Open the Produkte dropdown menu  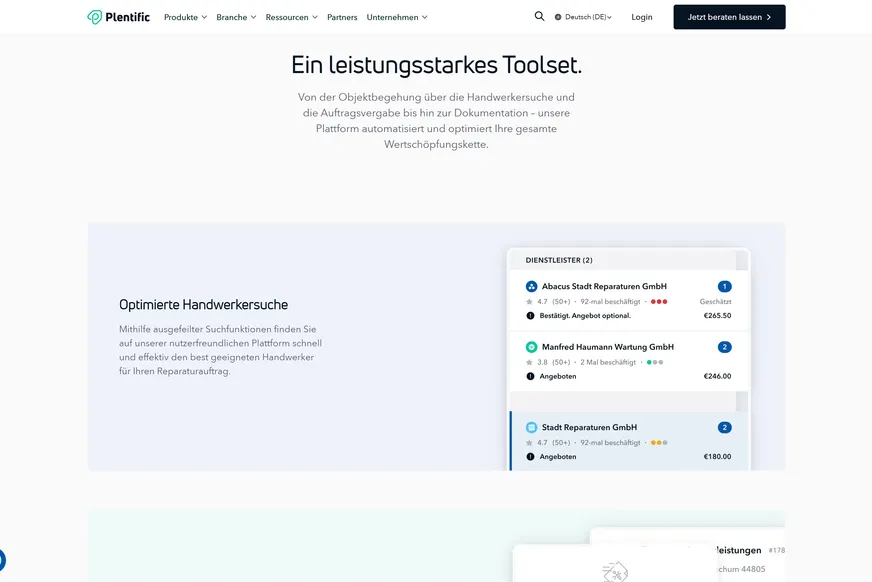184,17
